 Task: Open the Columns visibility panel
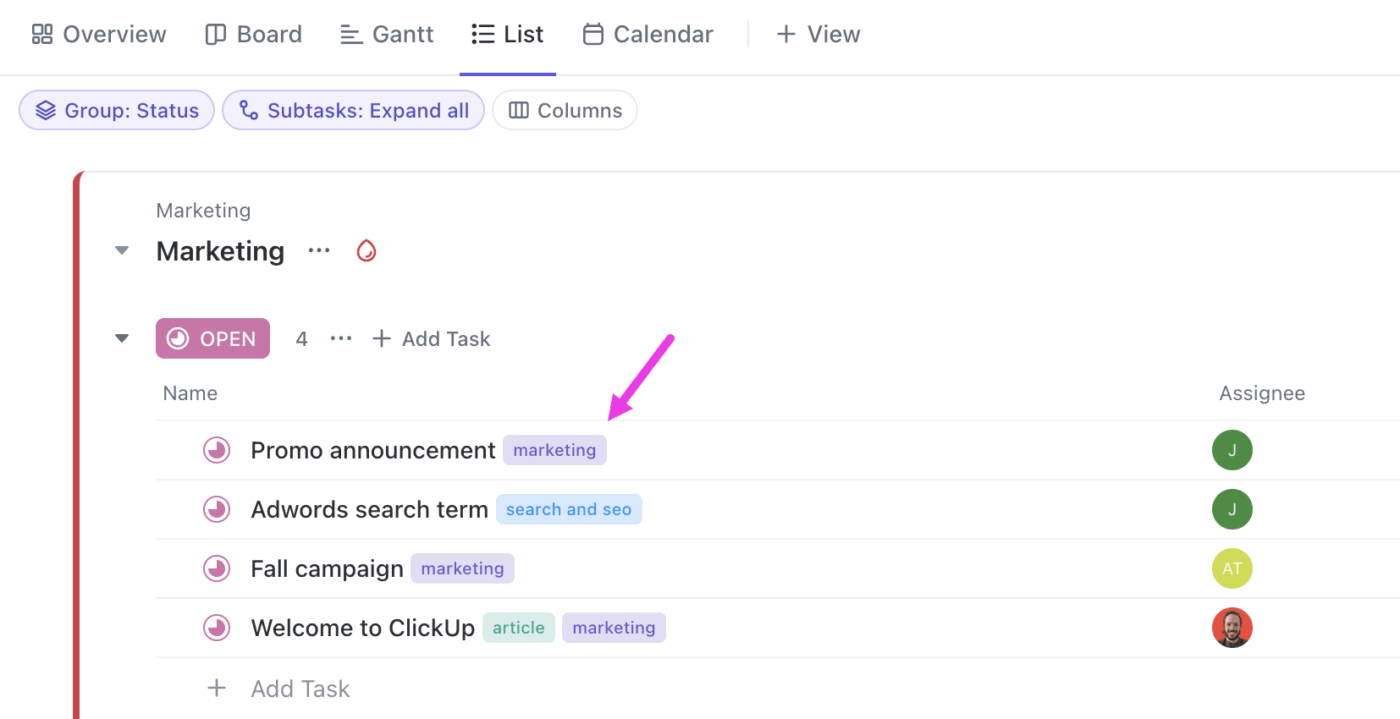[564, 110]
